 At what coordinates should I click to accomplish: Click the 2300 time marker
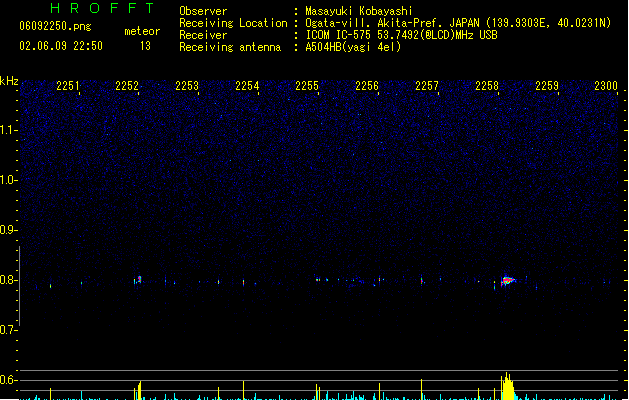(606, 86)
